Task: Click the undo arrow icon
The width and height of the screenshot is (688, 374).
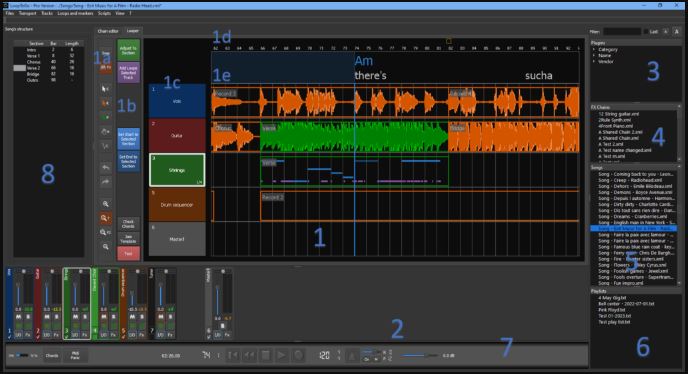Action: 105,168
